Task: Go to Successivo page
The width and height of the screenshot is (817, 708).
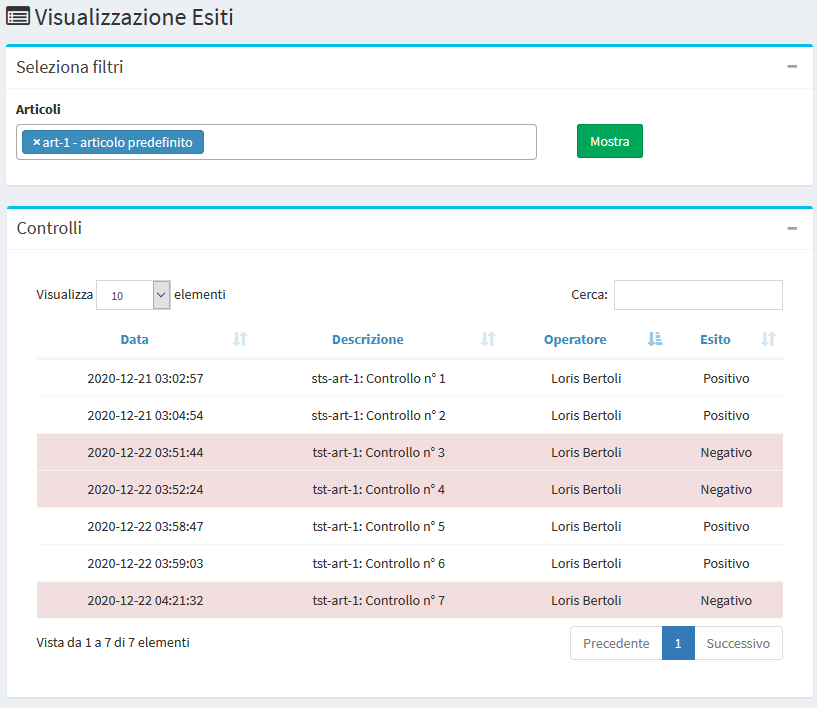Action: coord(738,643)
